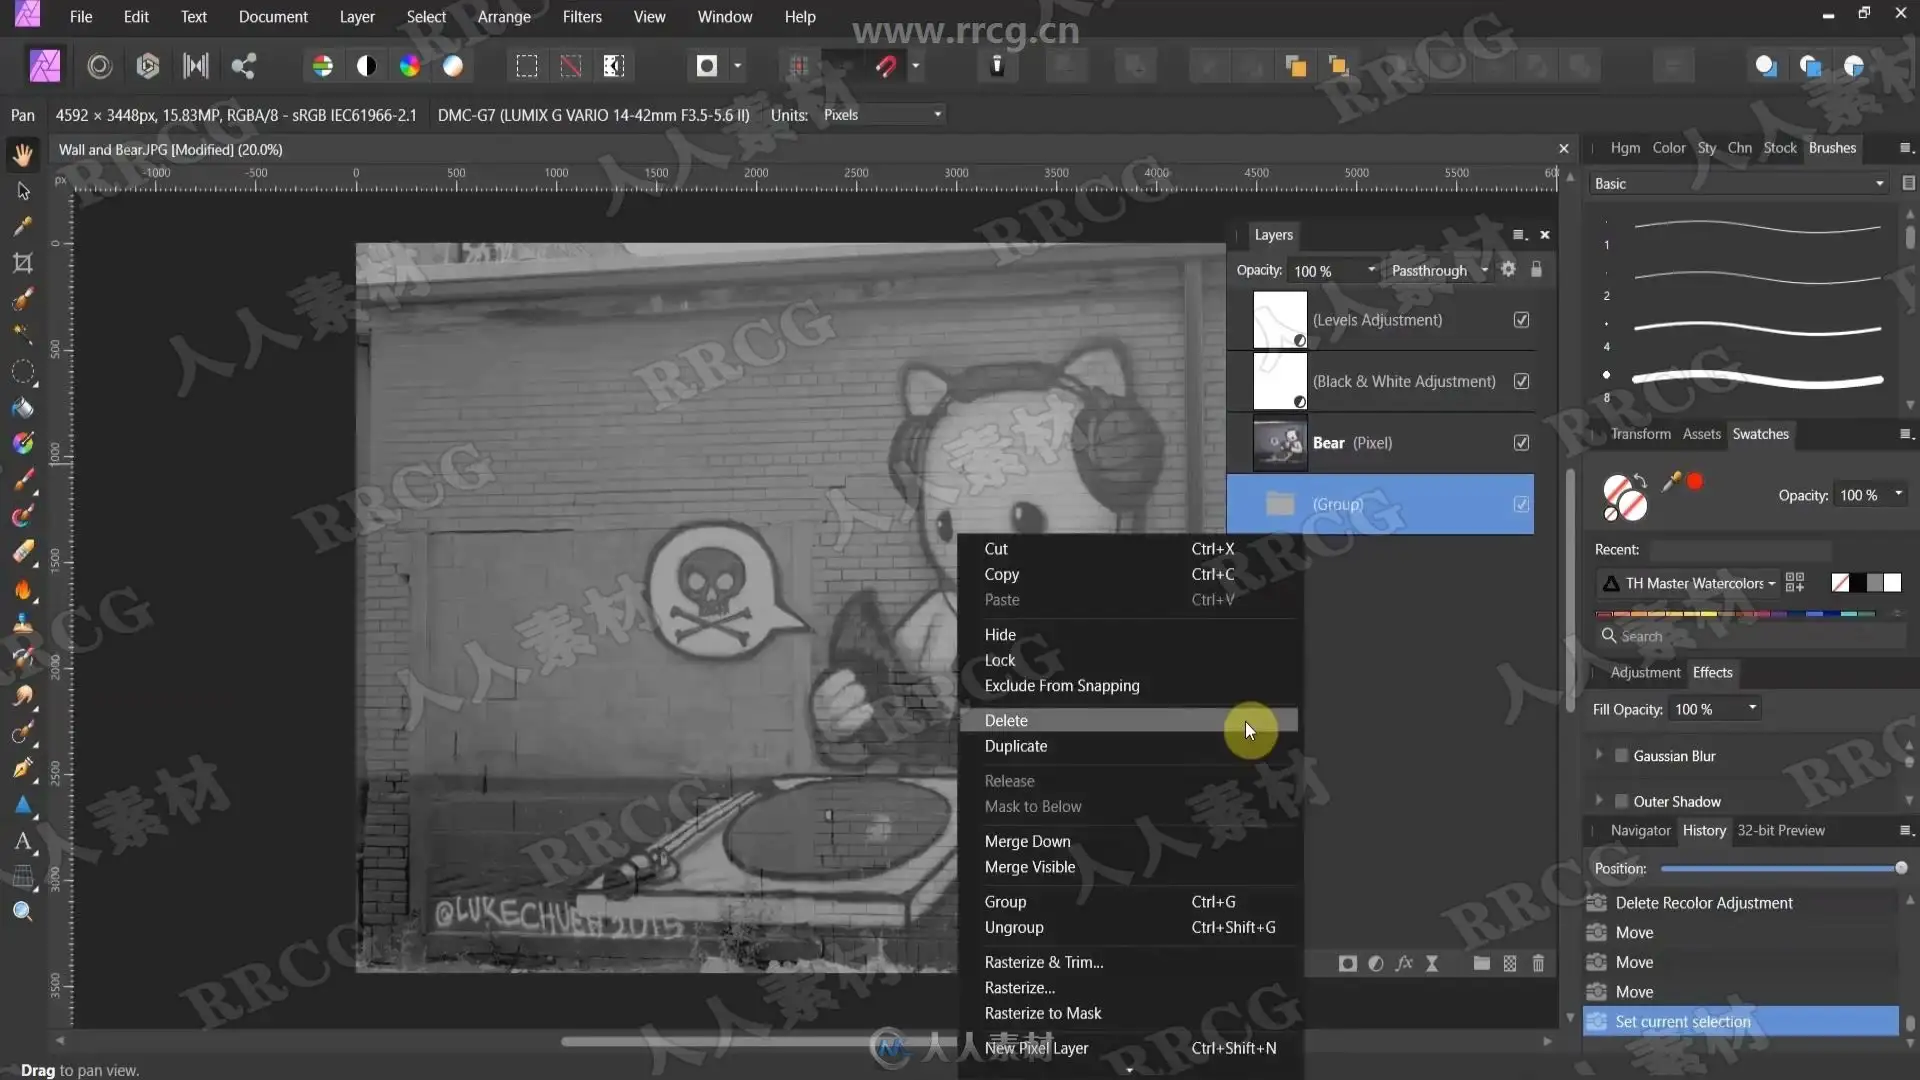This screenshot has height=1080, width=1920.
Task: Toggle the red snapping magnet icon
Action: [x=886, y=66]
